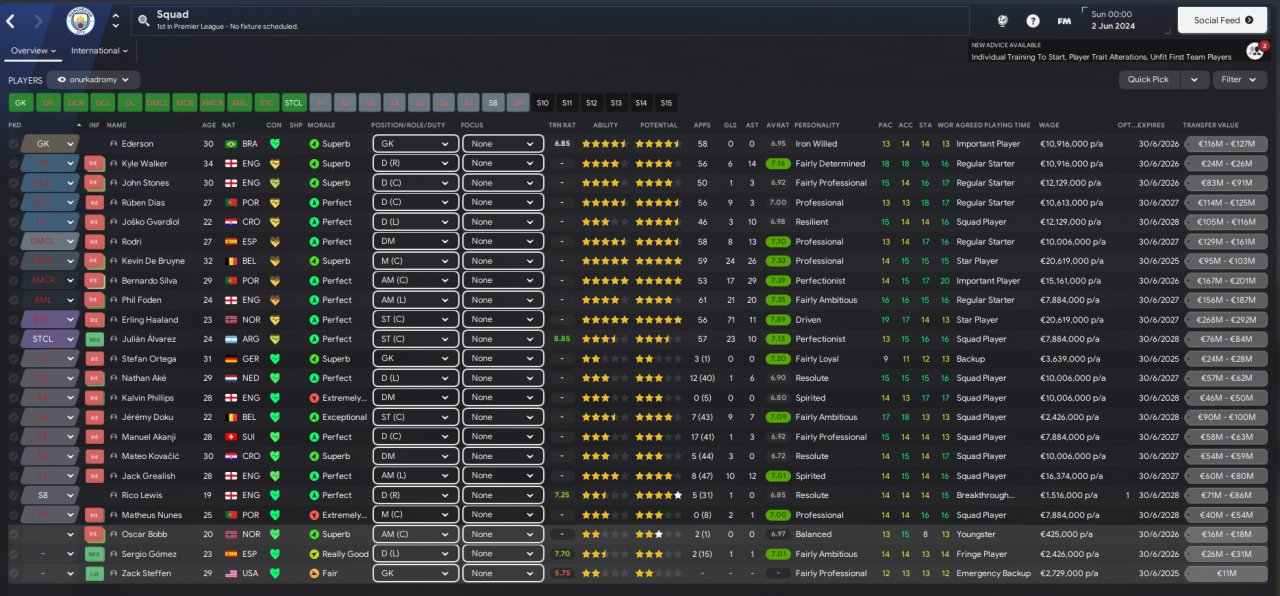Click Rúben Dias condition heart icon
This screenshot has height=596, width=1280.
(274, 202)
